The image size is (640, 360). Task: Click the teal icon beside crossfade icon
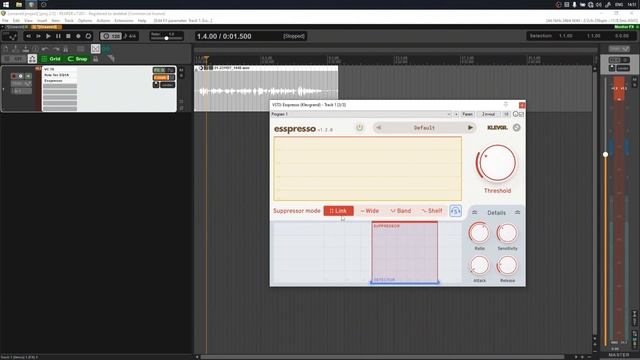[106, 49]
